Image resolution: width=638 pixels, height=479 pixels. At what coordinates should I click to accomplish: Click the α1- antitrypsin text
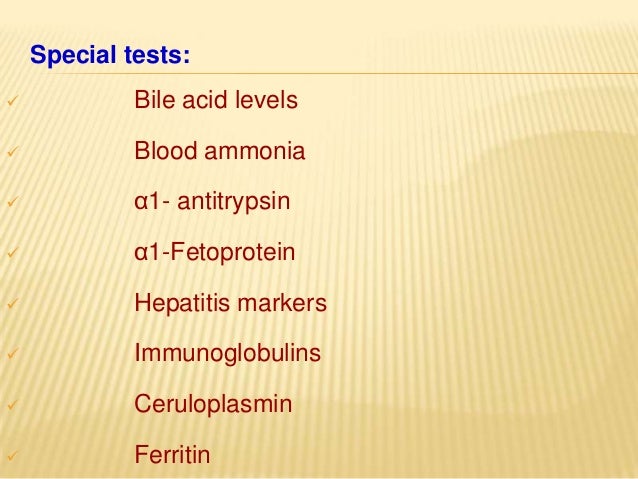tap(212, 201)
